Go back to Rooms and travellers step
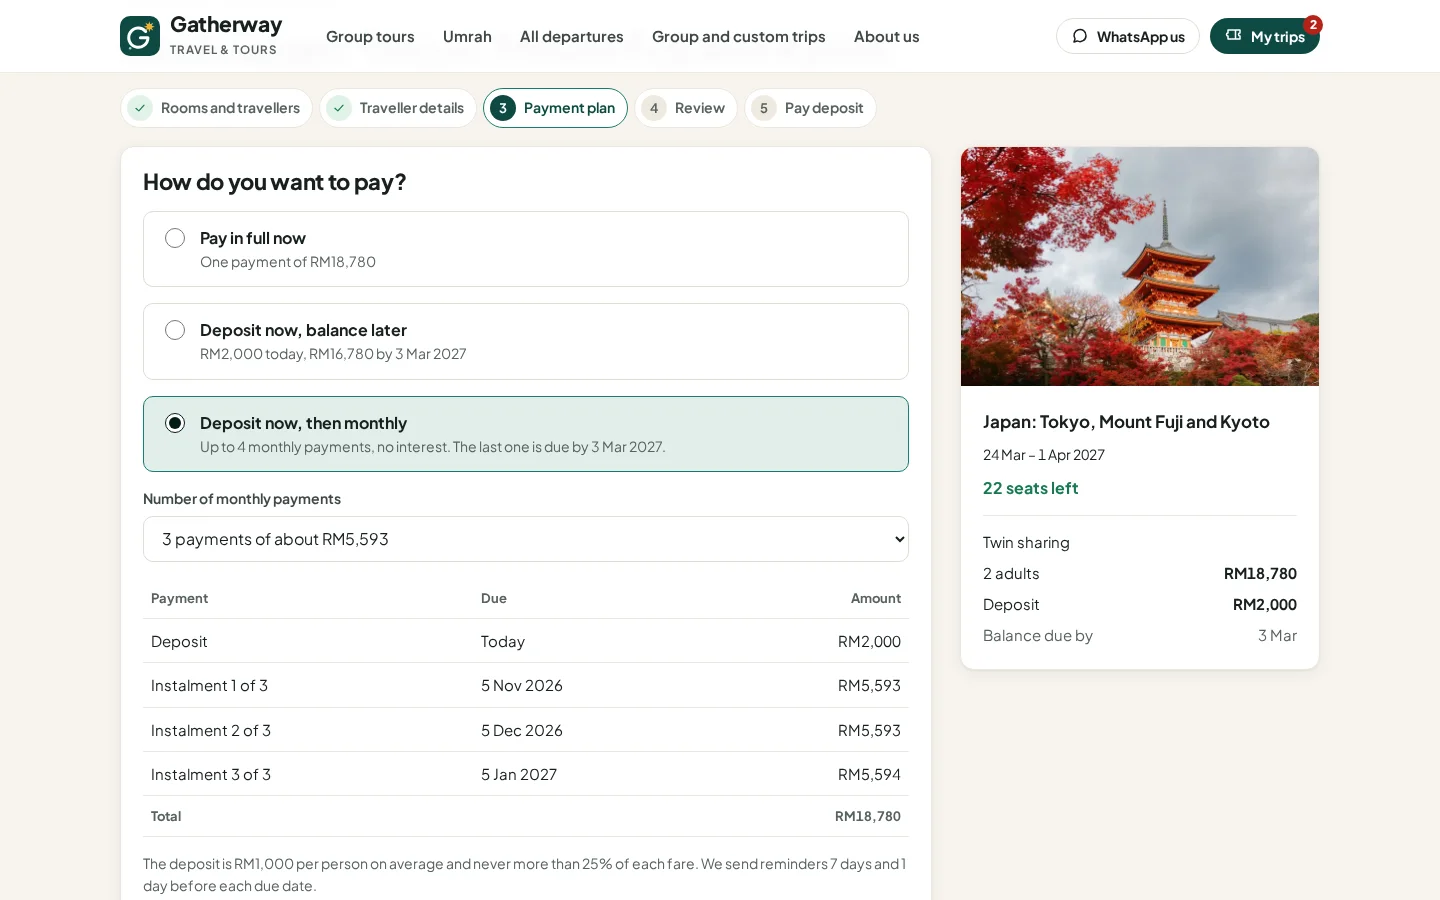This screenshot has height=900, width=1440. point(217,108)
